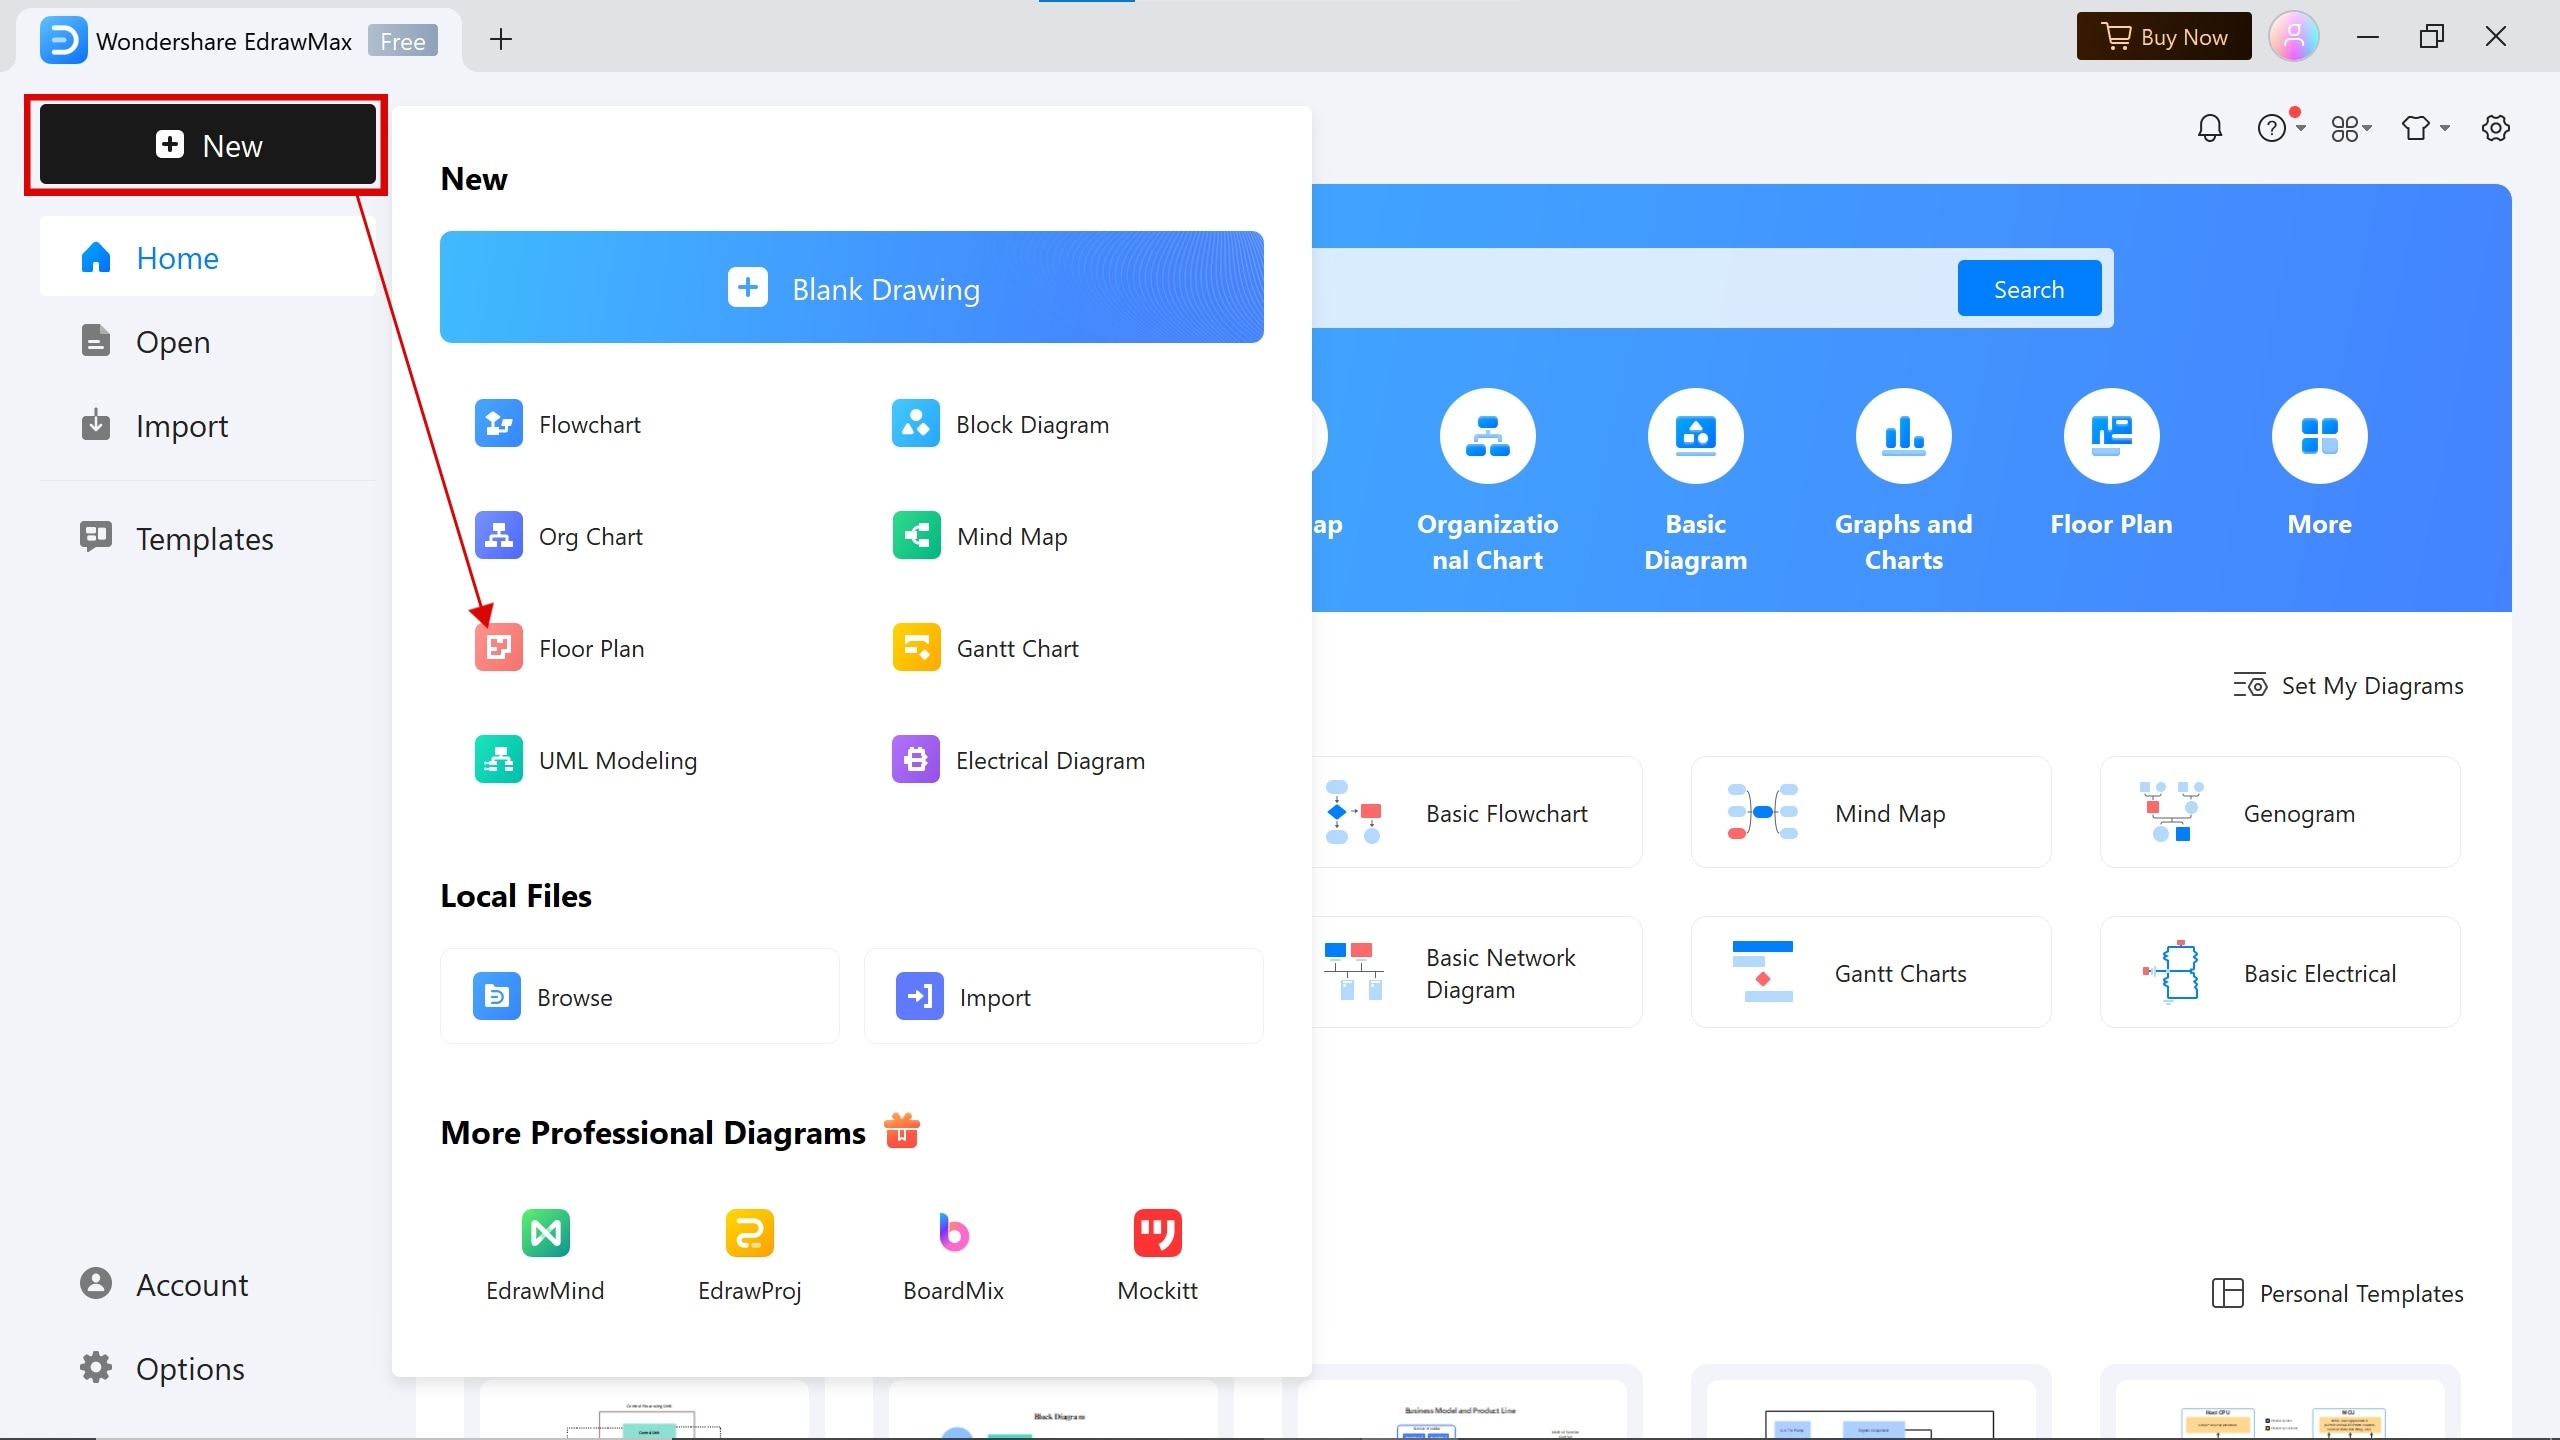Viewport: 2560px width, 1440px height.
Task: Select the UML Modeling icon
Action: pyautogui.click(x=498, y=758)
